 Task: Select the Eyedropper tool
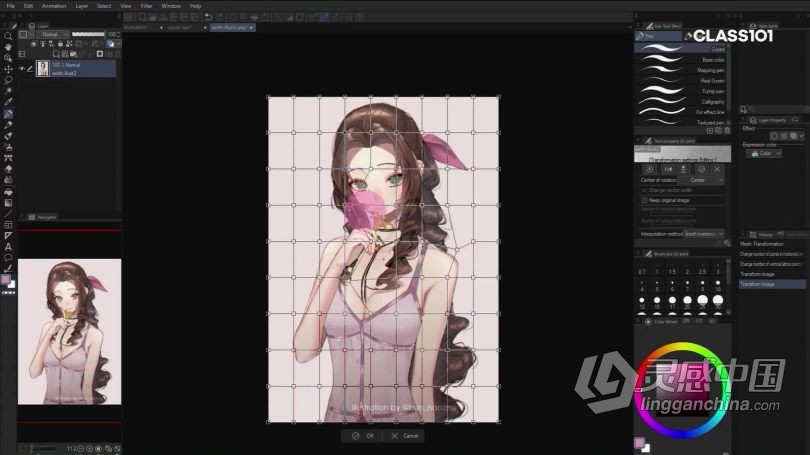[x=8, y=102]
